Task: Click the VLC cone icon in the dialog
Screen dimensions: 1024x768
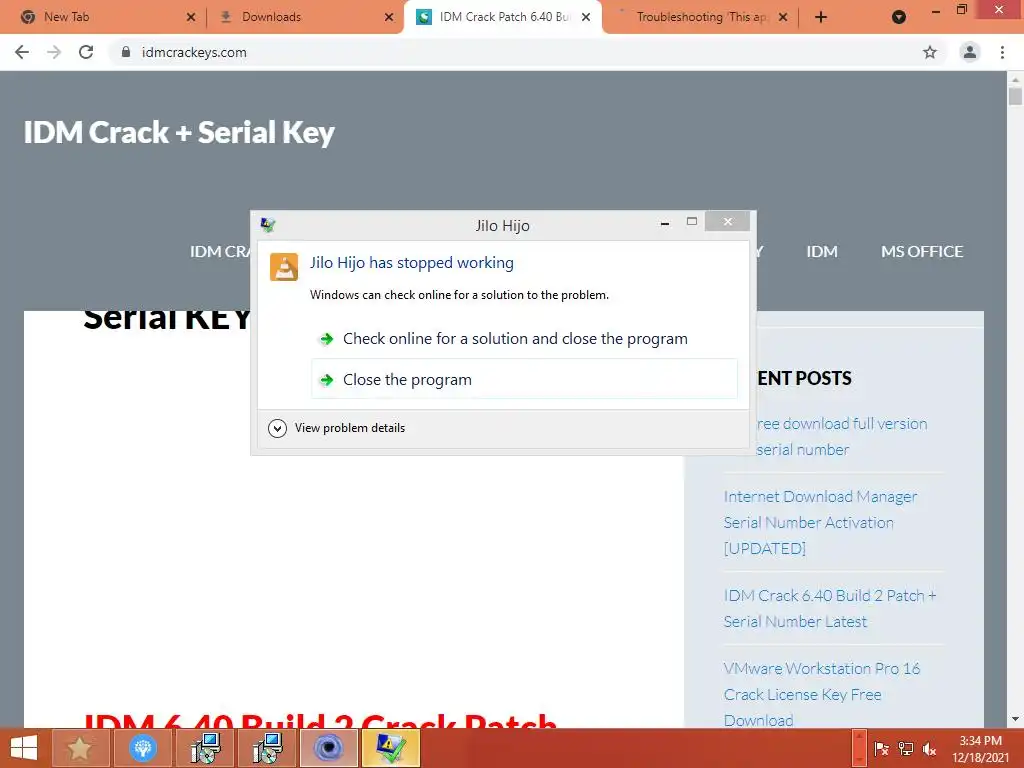Action: click(284, 266)
